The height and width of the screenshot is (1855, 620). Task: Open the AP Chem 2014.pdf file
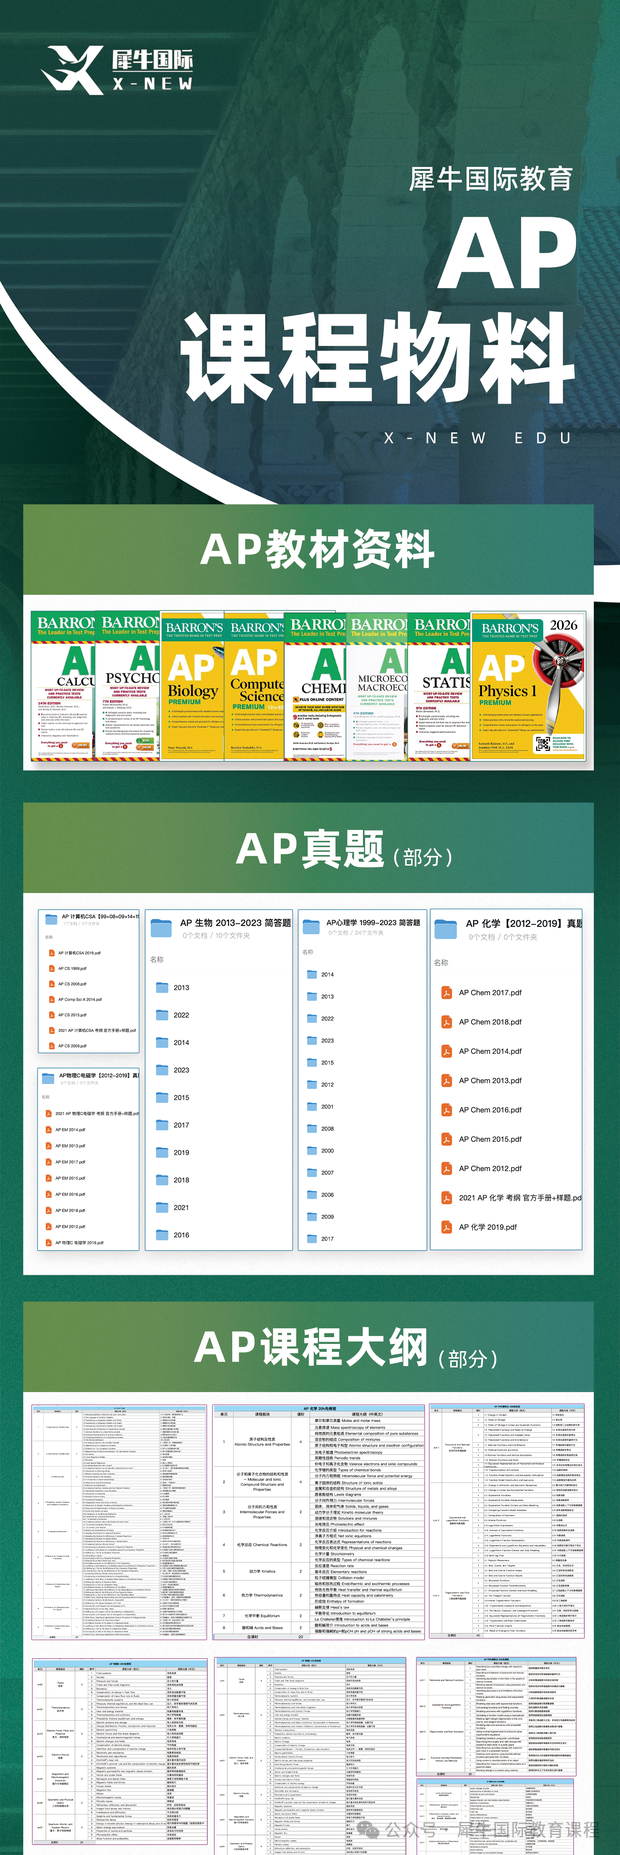[482, 1051]
